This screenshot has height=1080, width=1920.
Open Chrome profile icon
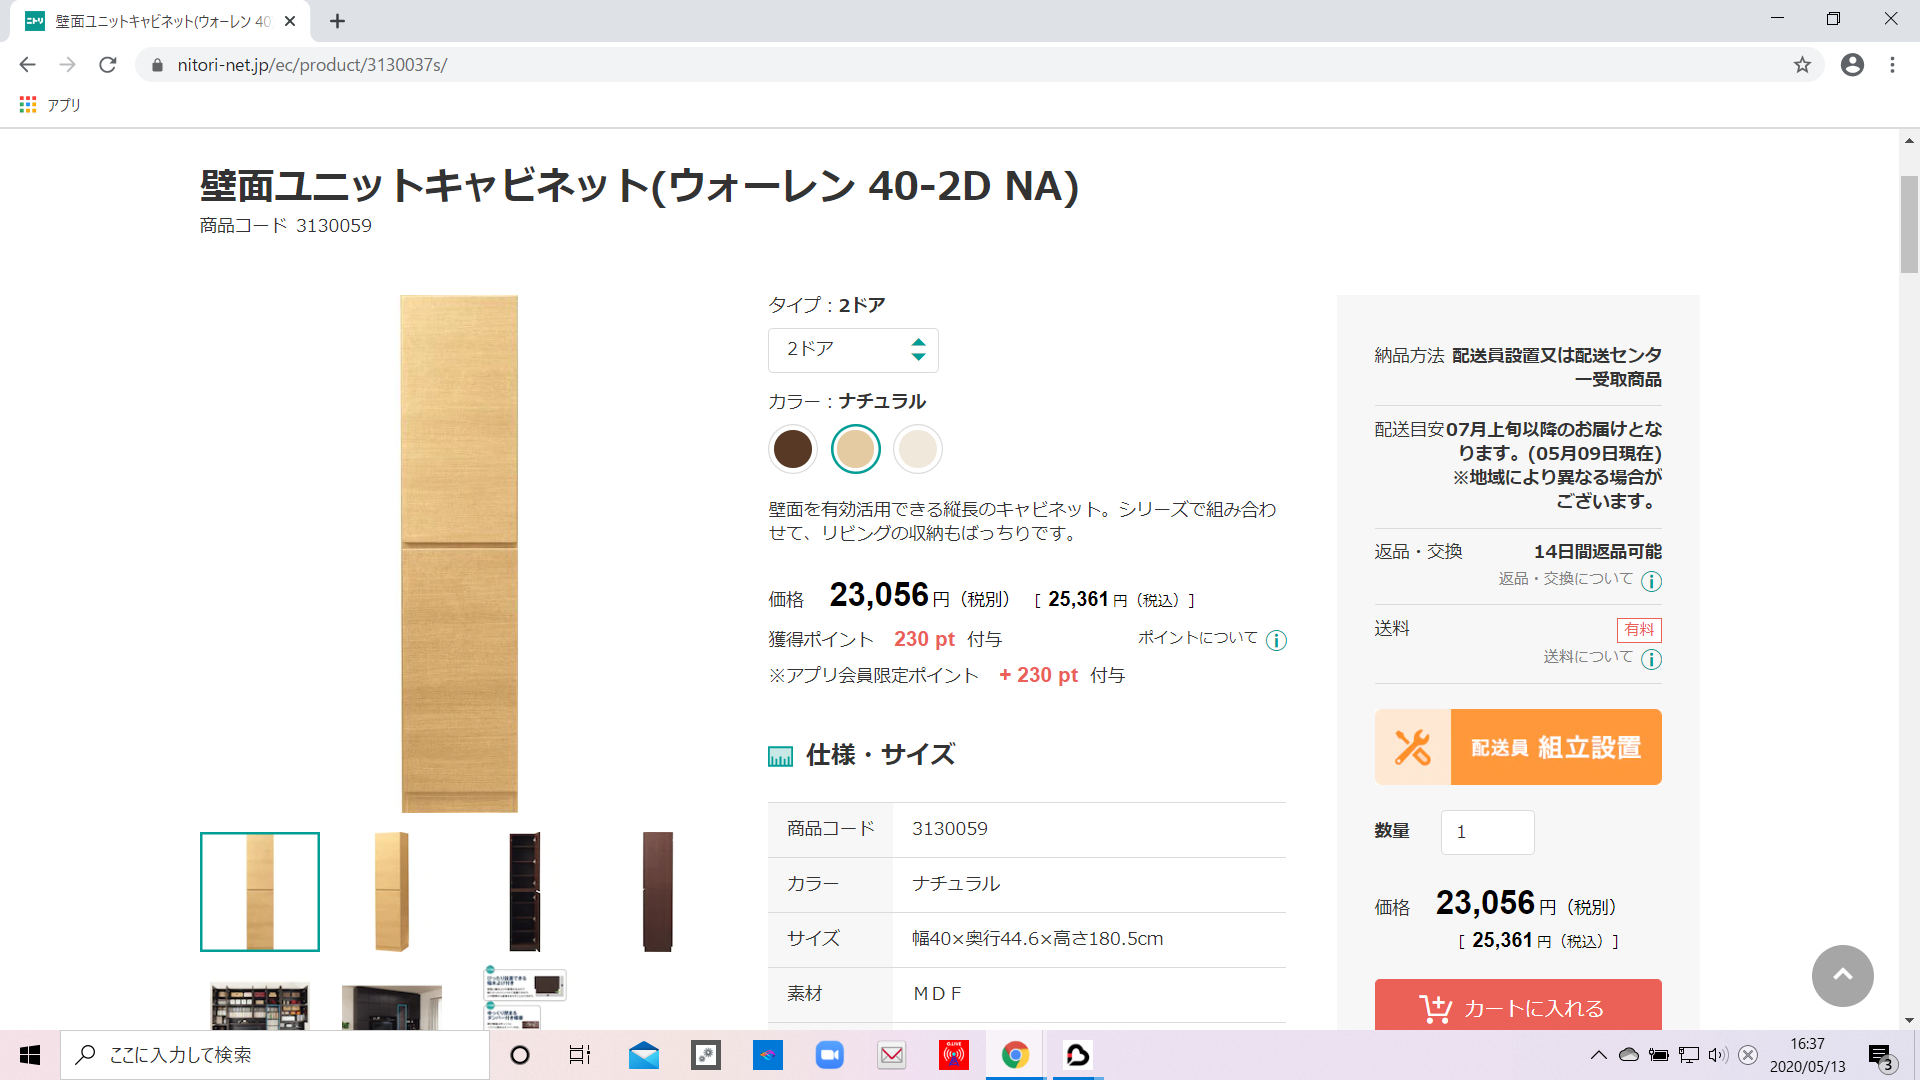point(1852,65)
